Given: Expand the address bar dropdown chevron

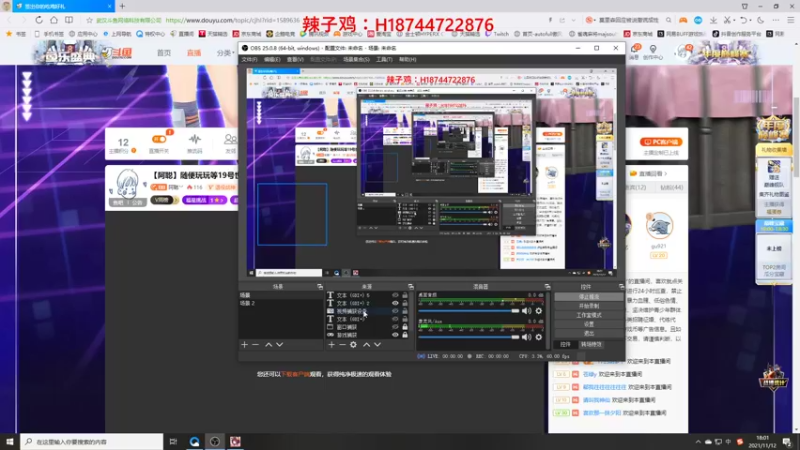Looking at the screenshot, I should [573, 20].
